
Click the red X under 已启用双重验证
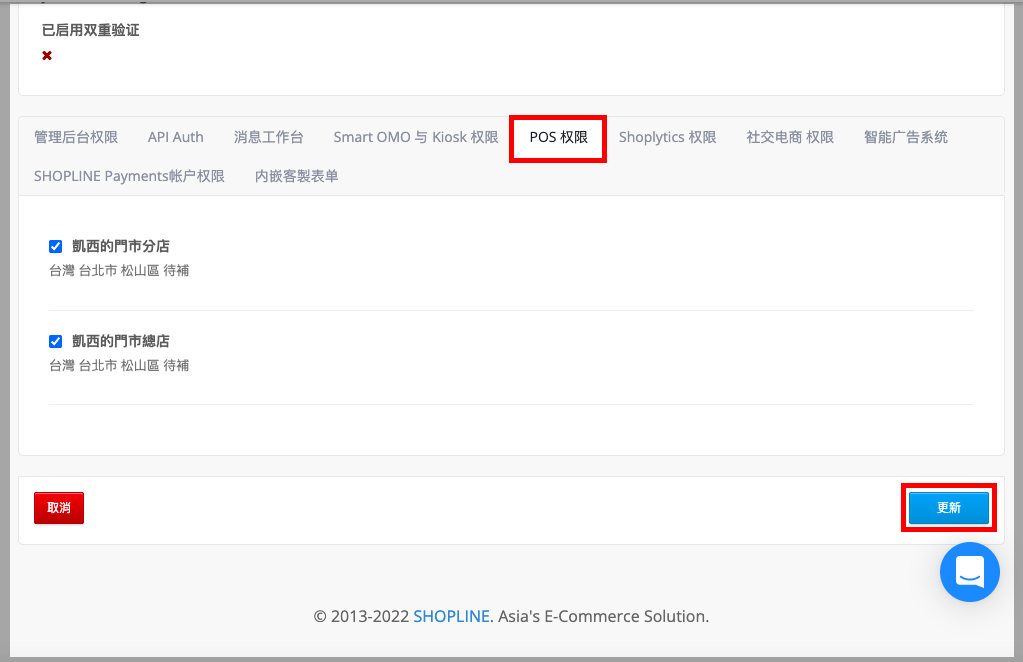click(x=47, y=55)
